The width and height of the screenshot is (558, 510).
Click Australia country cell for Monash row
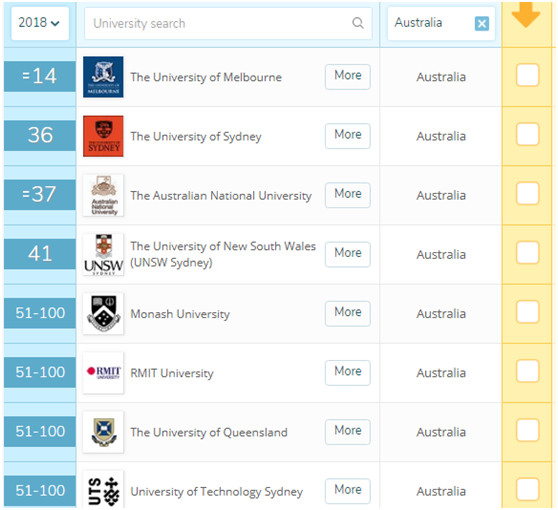point(441,314)
